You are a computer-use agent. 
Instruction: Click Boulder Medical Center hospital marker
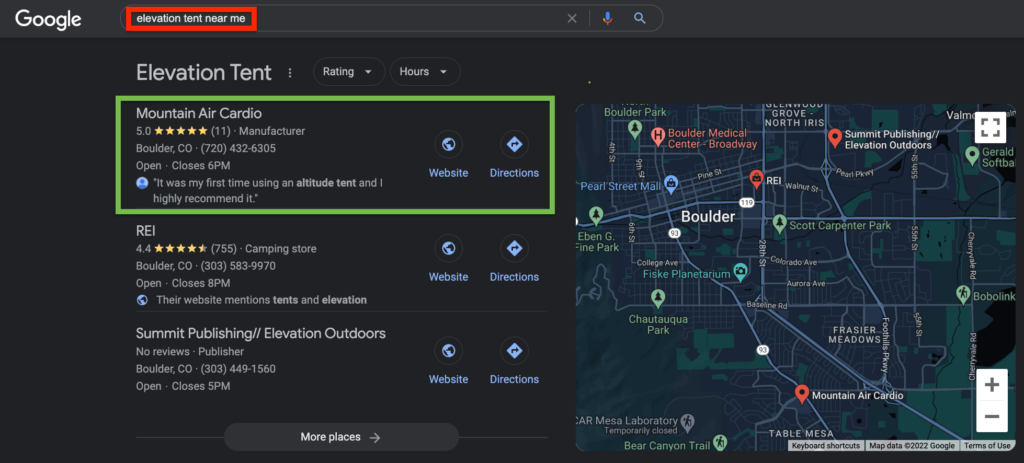tap(658, 136)
